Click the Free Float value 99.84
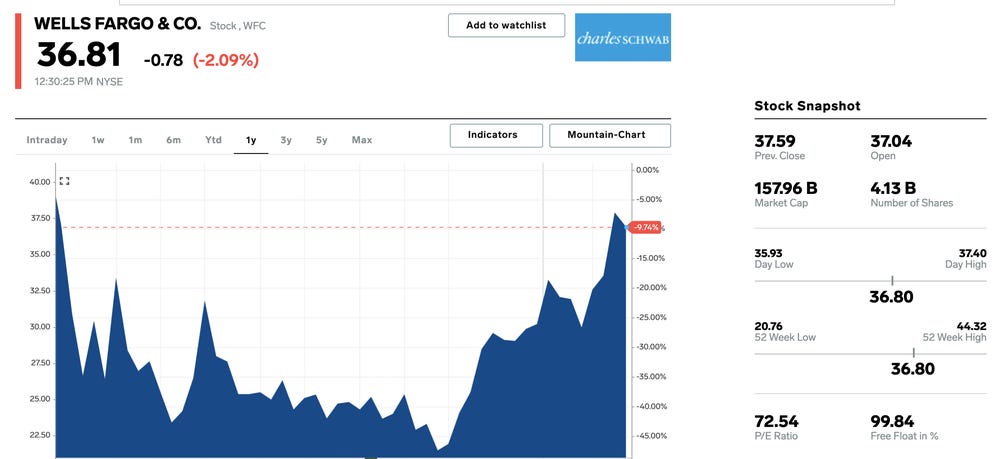Screen dimensions: 1000x459 pyautogui.click(x=892, y=421)
